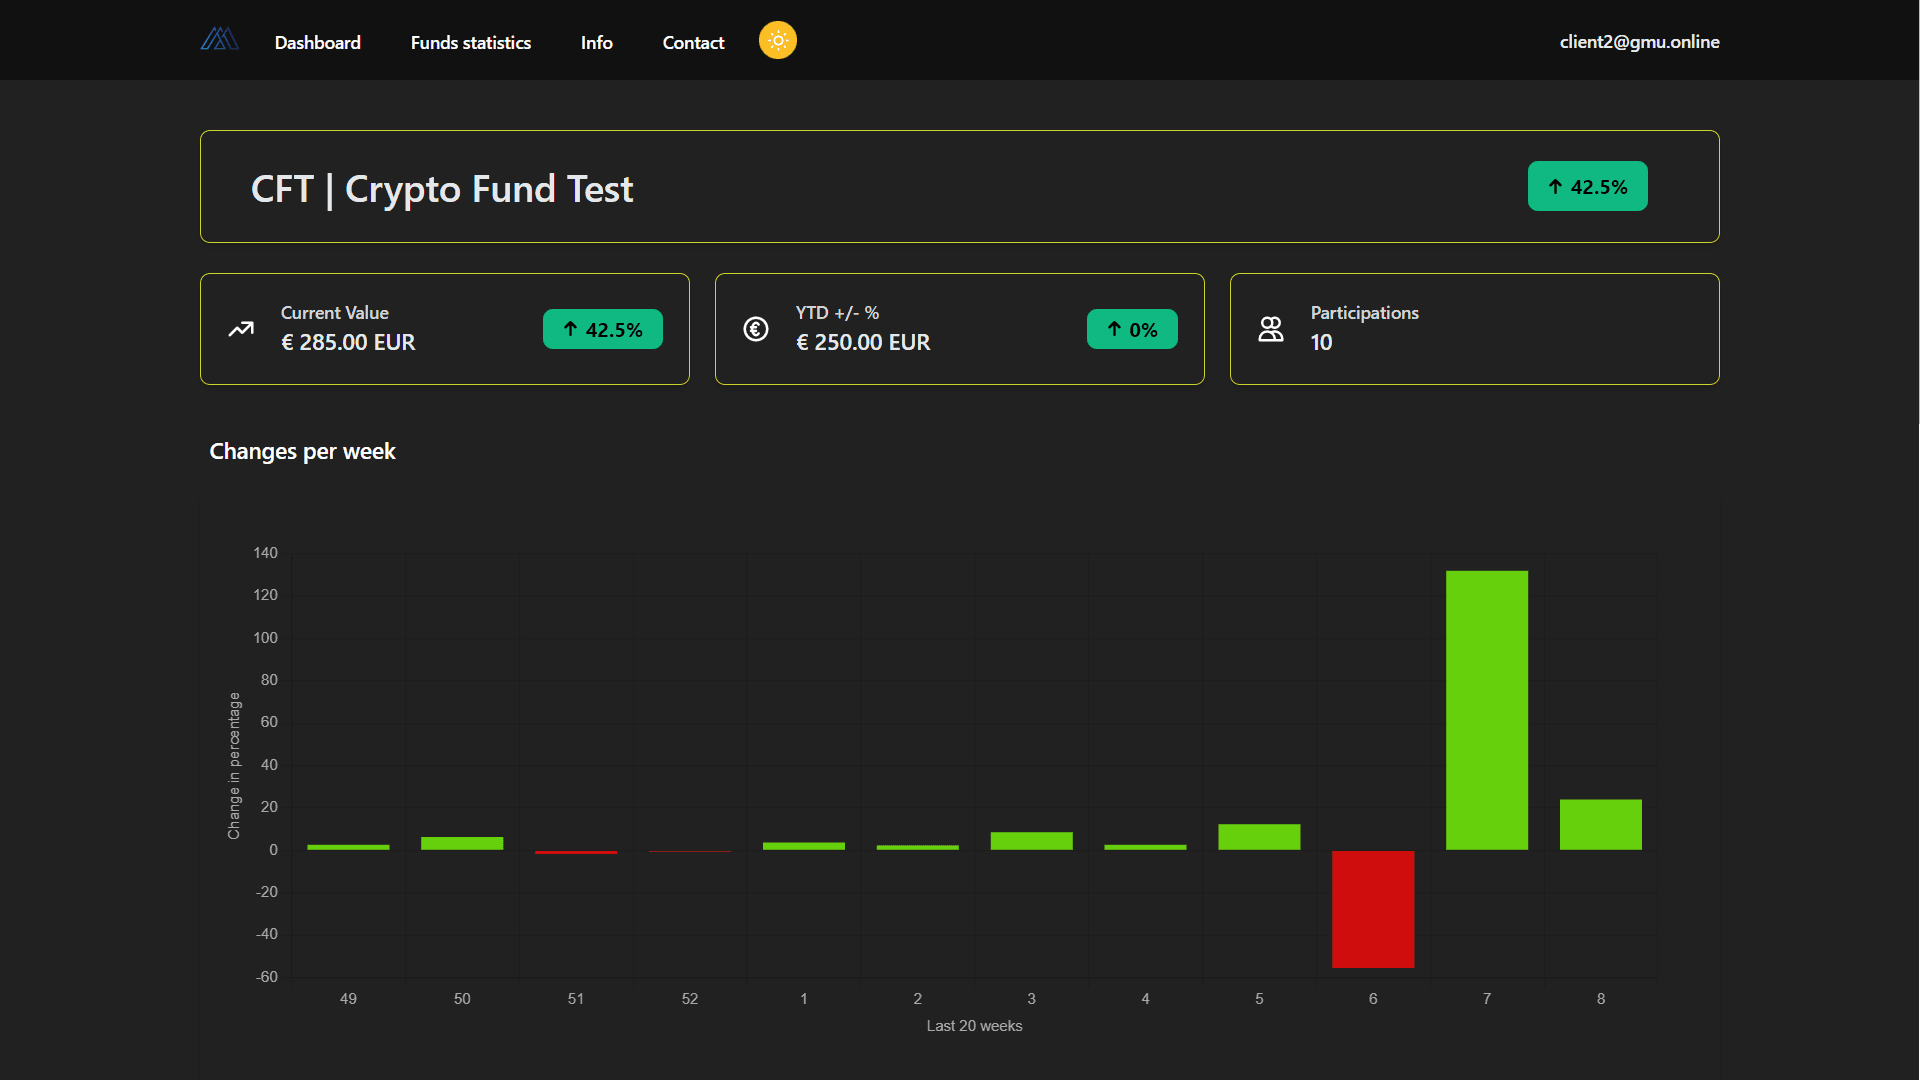The height and width of the screenshot is (1080, 1920).
Task: Click the 0% YTD badge
Action: [1131, 330]
